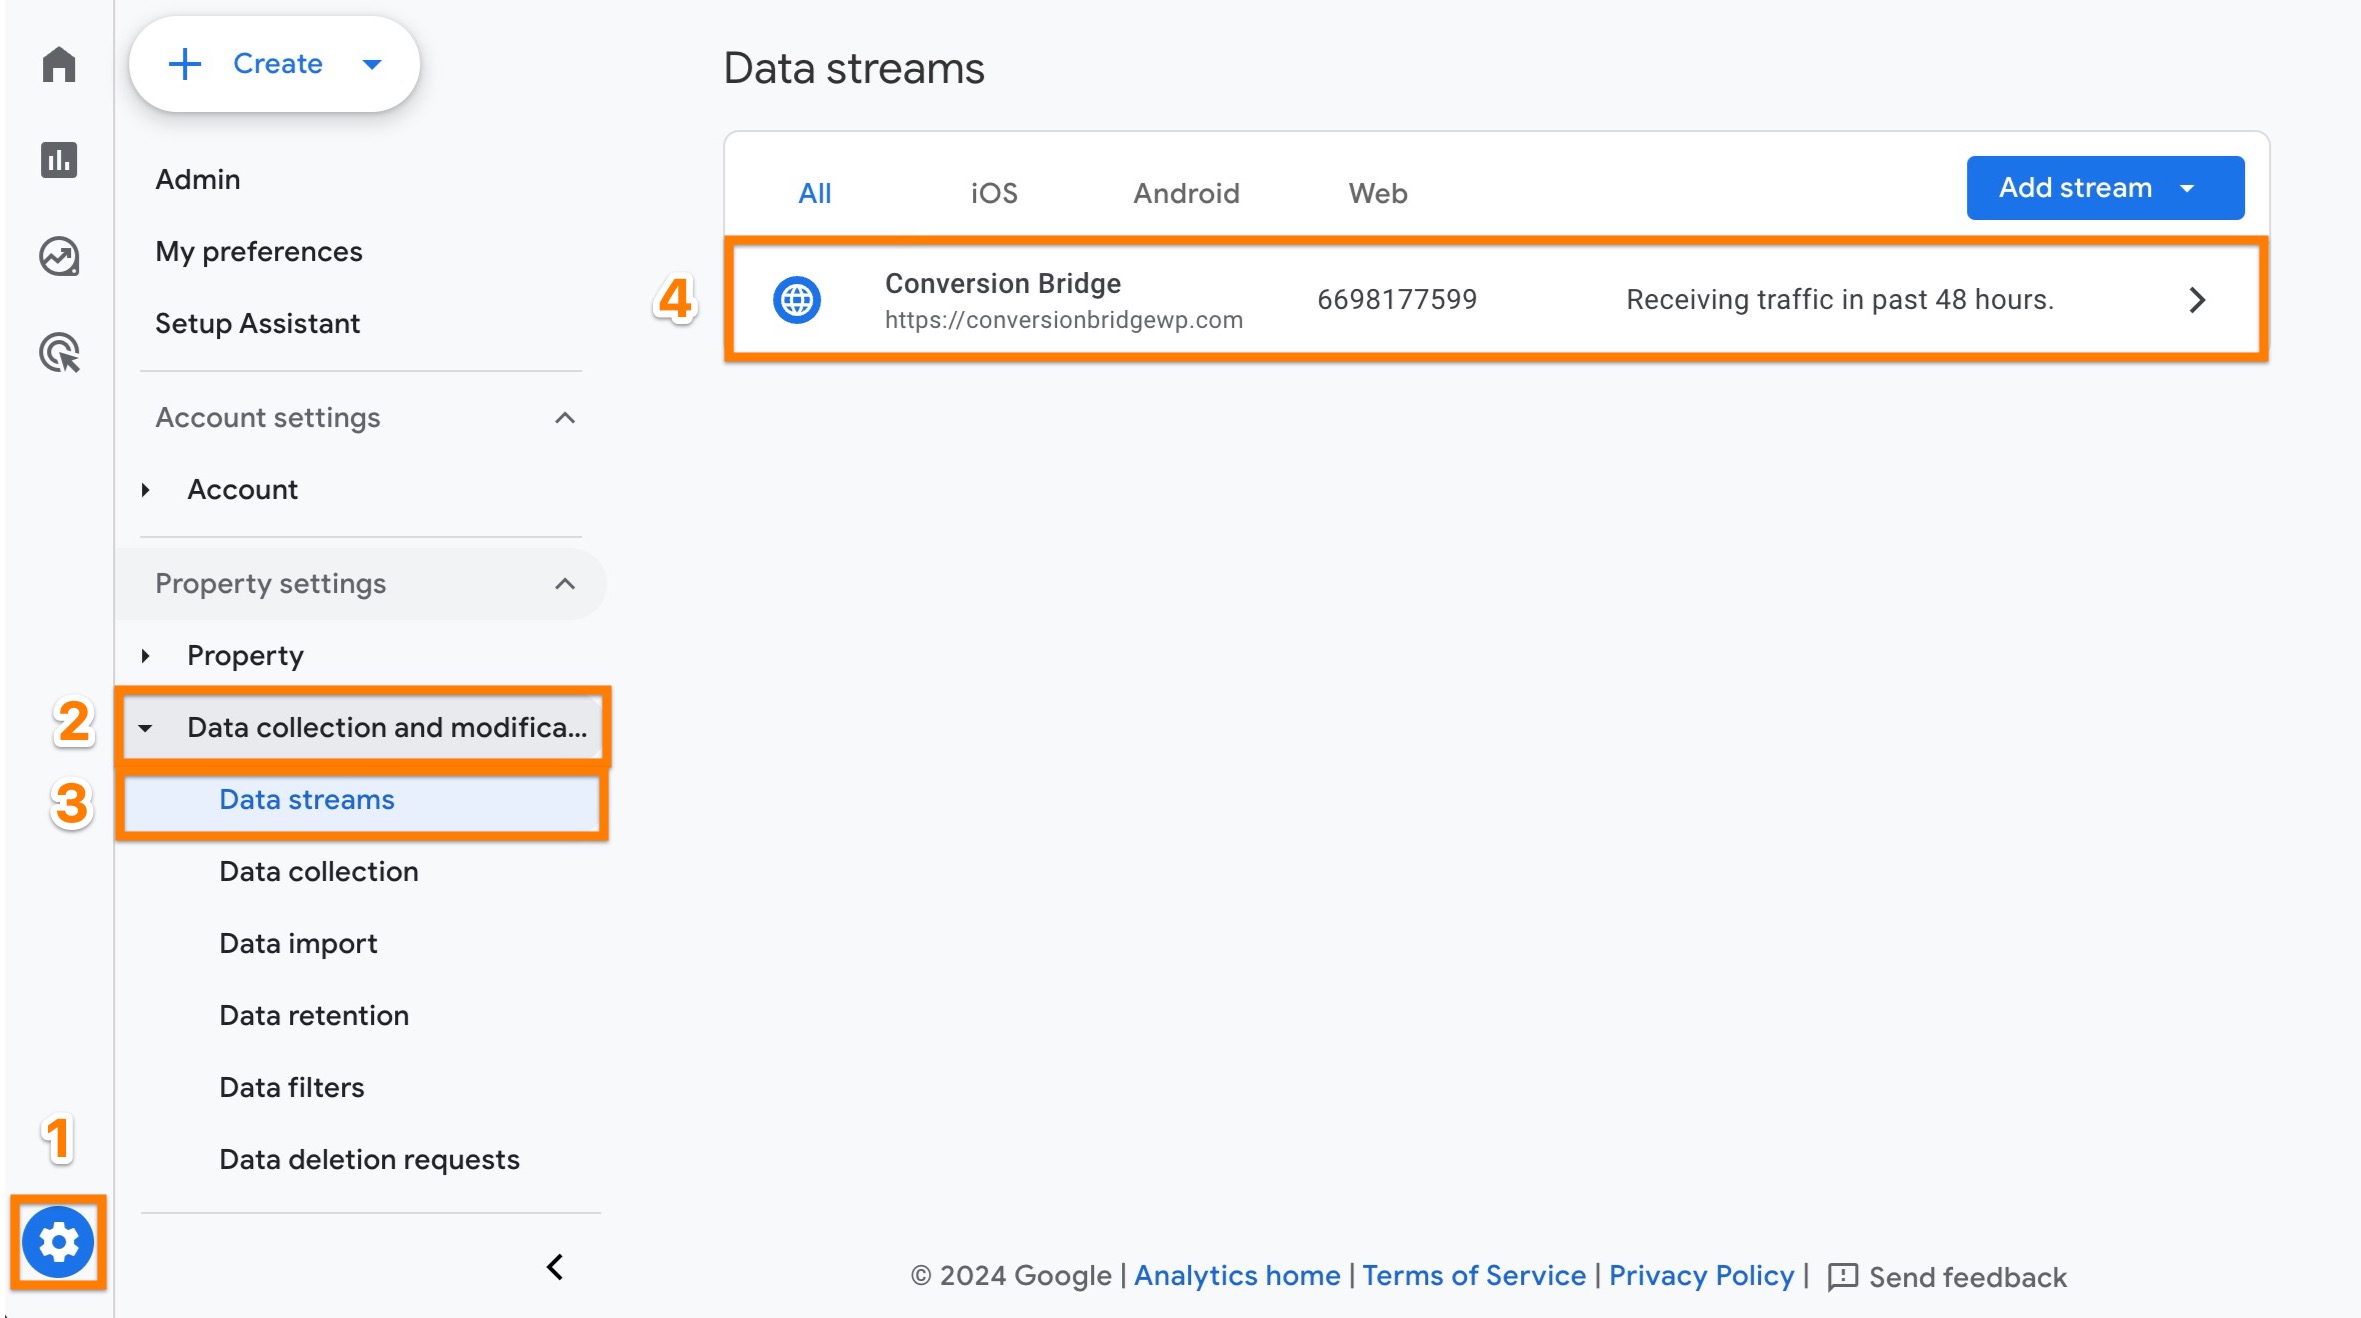Open the Conversion Bridge stream via right chevron

2197,299
